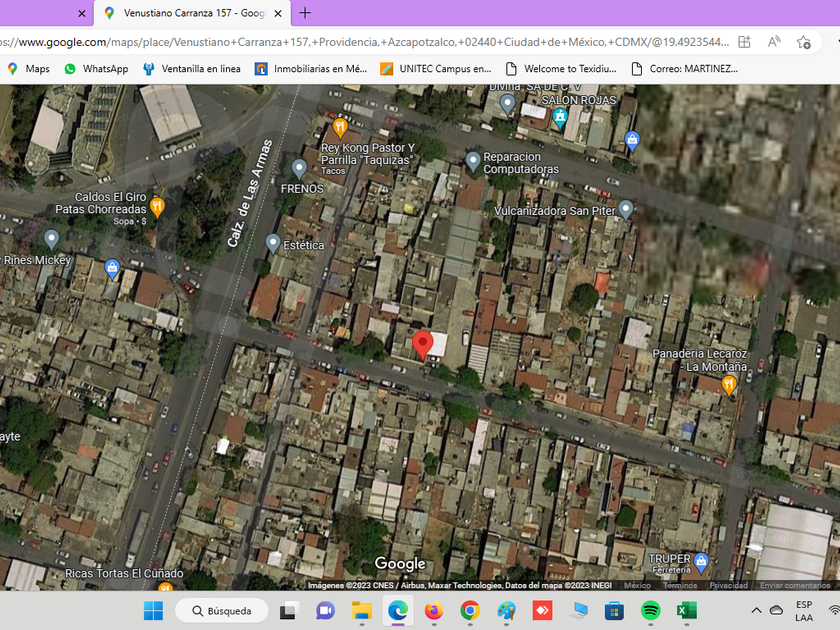Open Paint from the taskbar
Image resolution: width=840 pixels, height=630 pixels.
coord(506,611)
